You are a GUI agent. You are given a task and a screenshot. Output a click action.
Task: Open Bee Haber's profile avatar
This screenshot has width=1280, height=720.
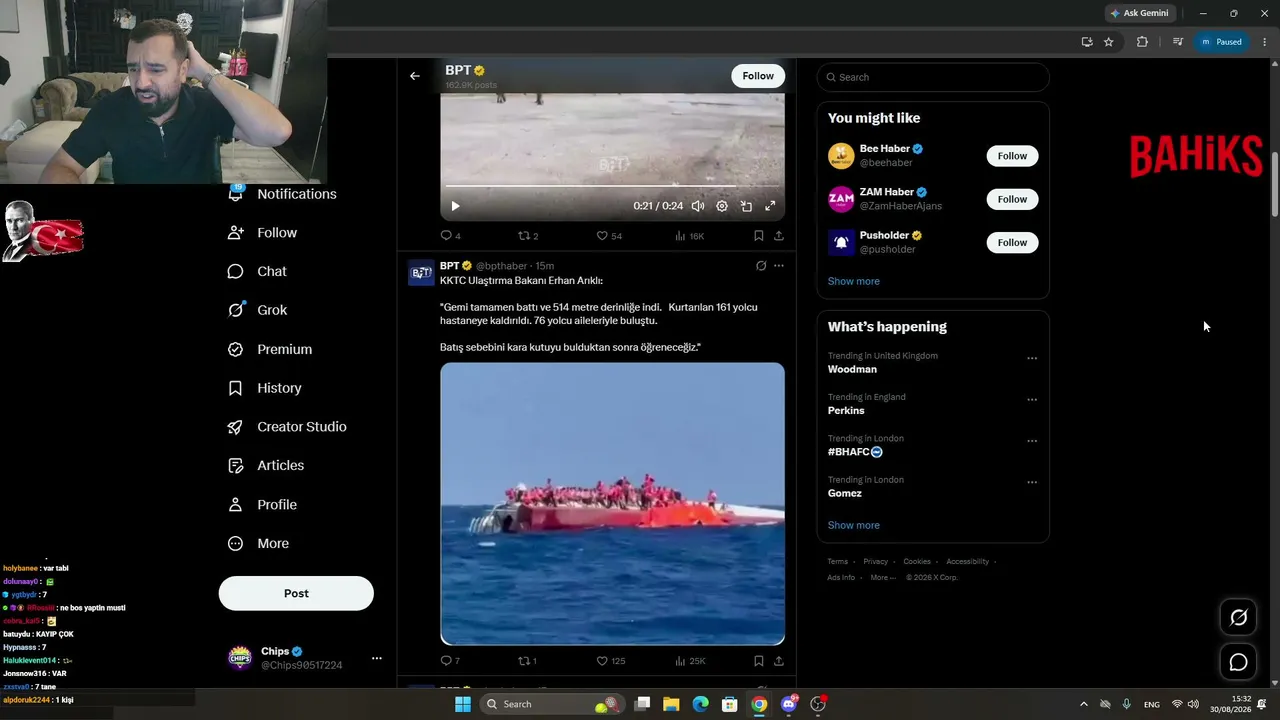[841, 156]
